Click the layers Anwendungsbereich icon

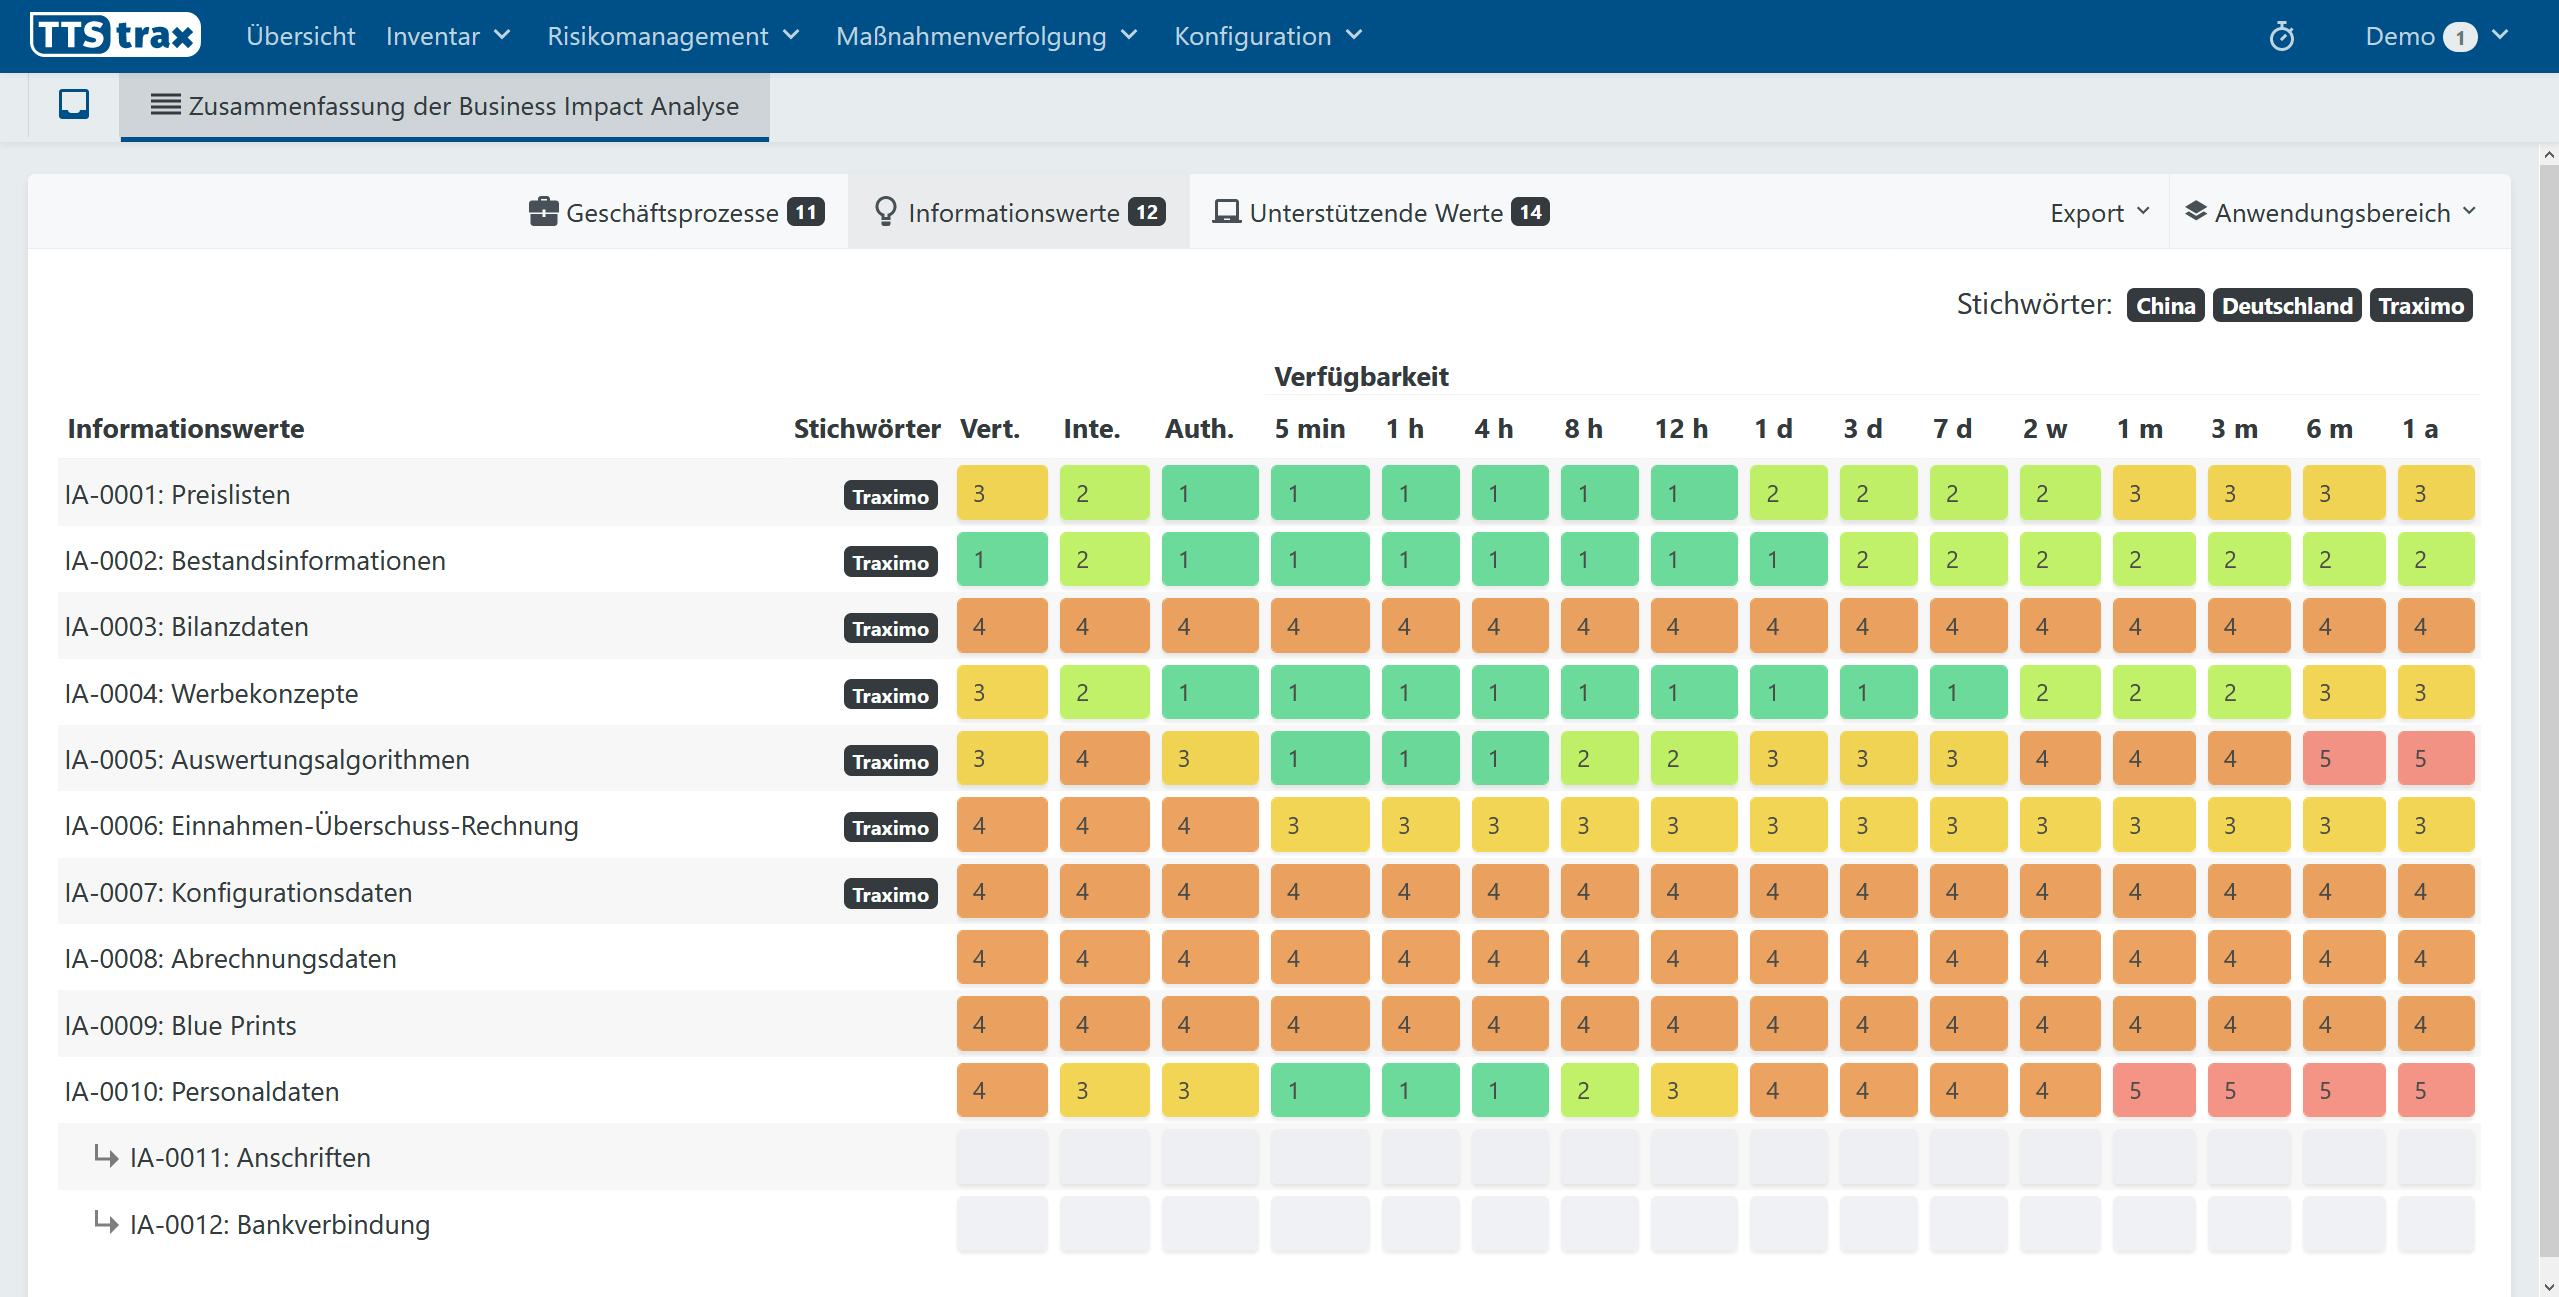[2195, 211]
